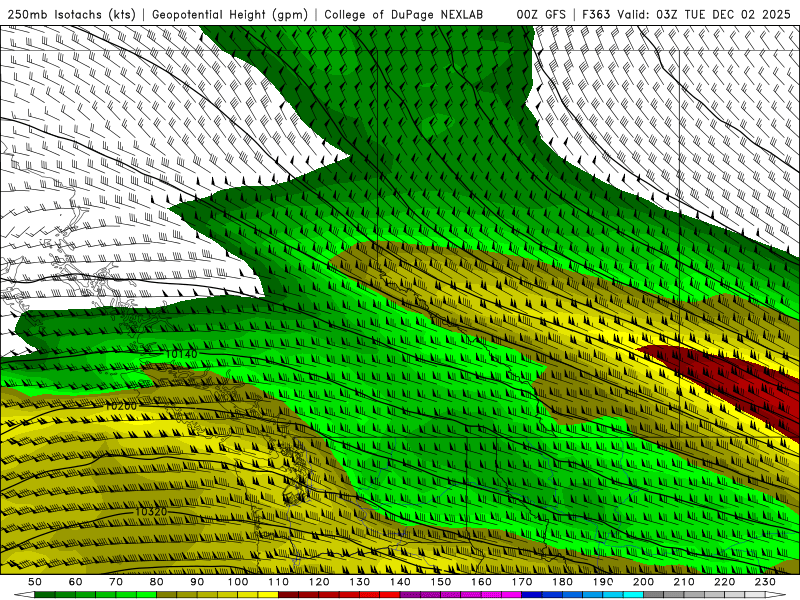The width and height of the screenshot is (800, 600).
Task: Select the 110 knots scale label
Action: (279, 582)
